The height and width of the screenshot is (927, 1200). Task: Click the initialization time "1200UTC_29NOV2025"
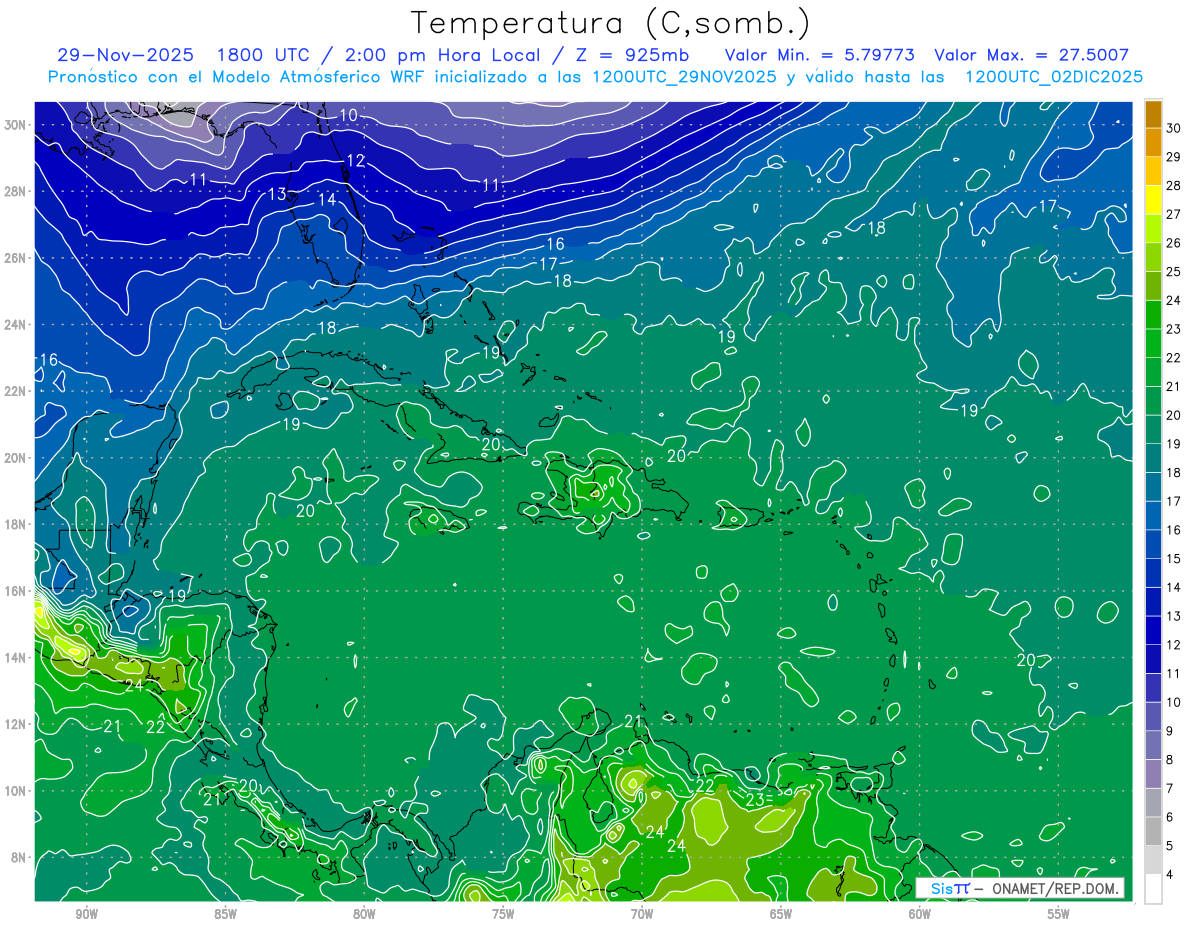point(685,77)
